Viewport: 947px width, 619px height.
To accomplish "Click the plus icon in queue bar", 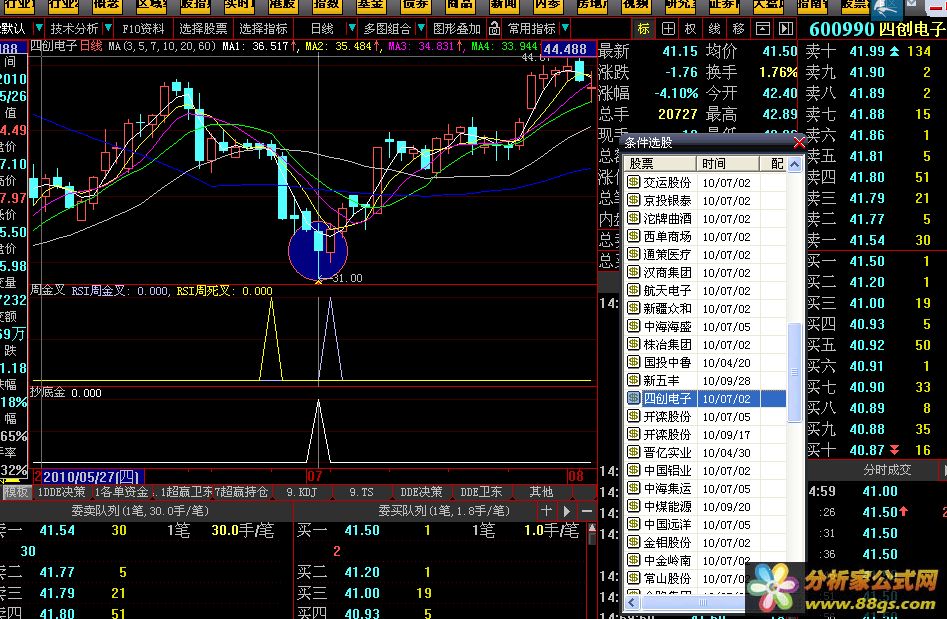I will click(546, 511).
